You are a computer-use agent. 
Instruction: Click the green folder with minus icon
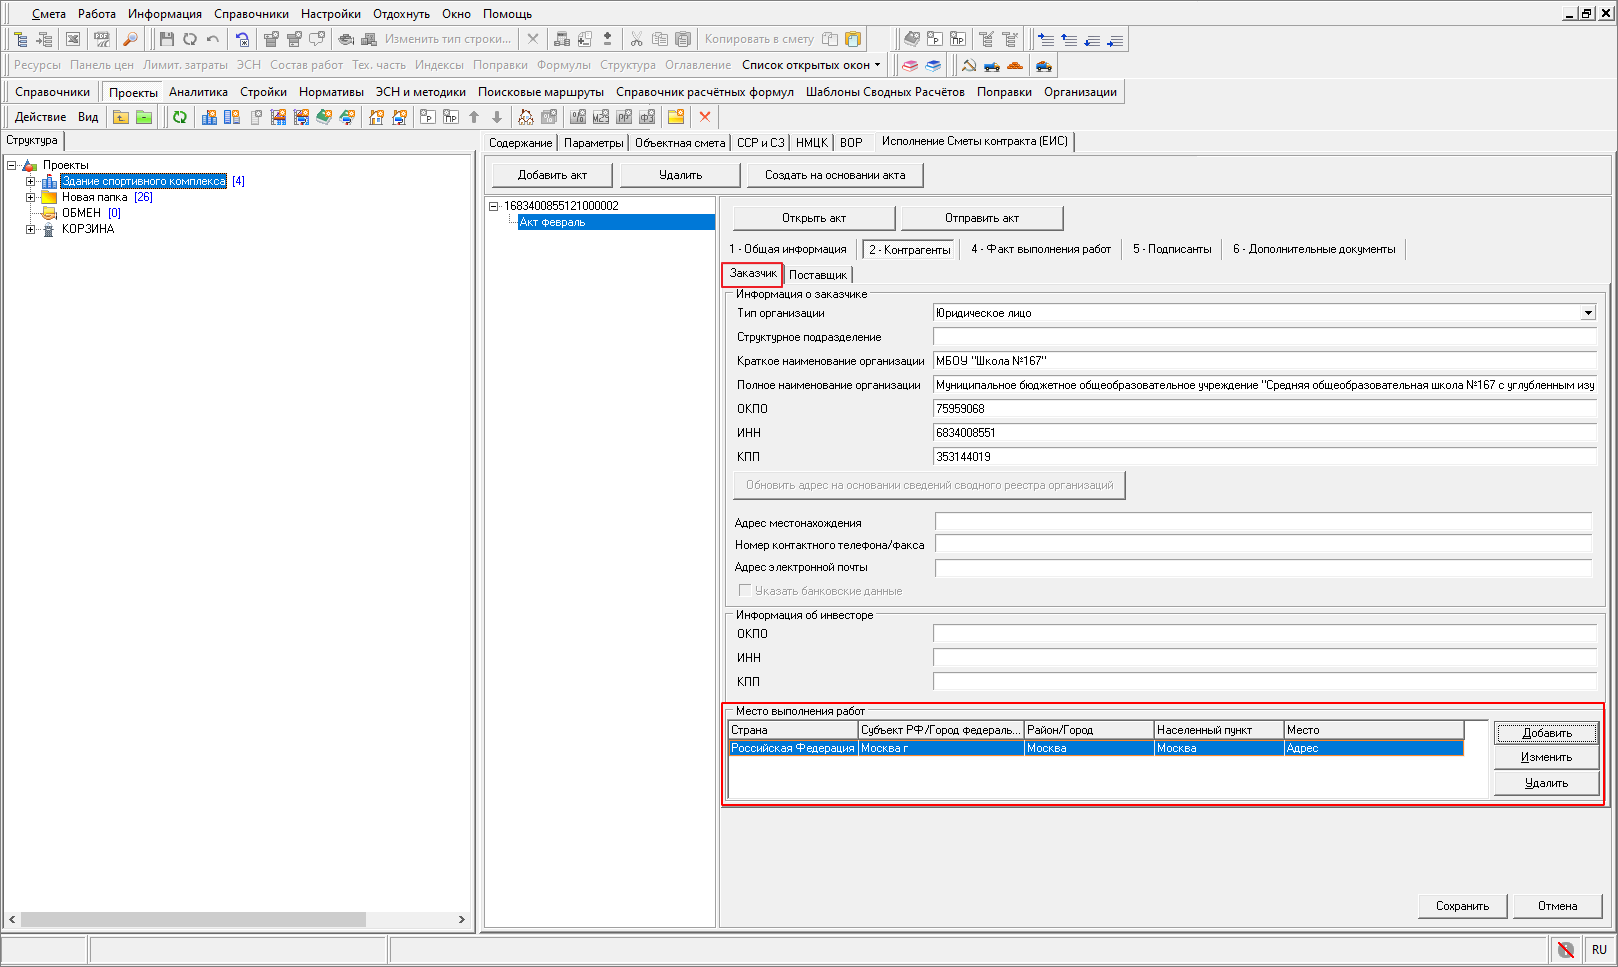[x=144, y=117]
